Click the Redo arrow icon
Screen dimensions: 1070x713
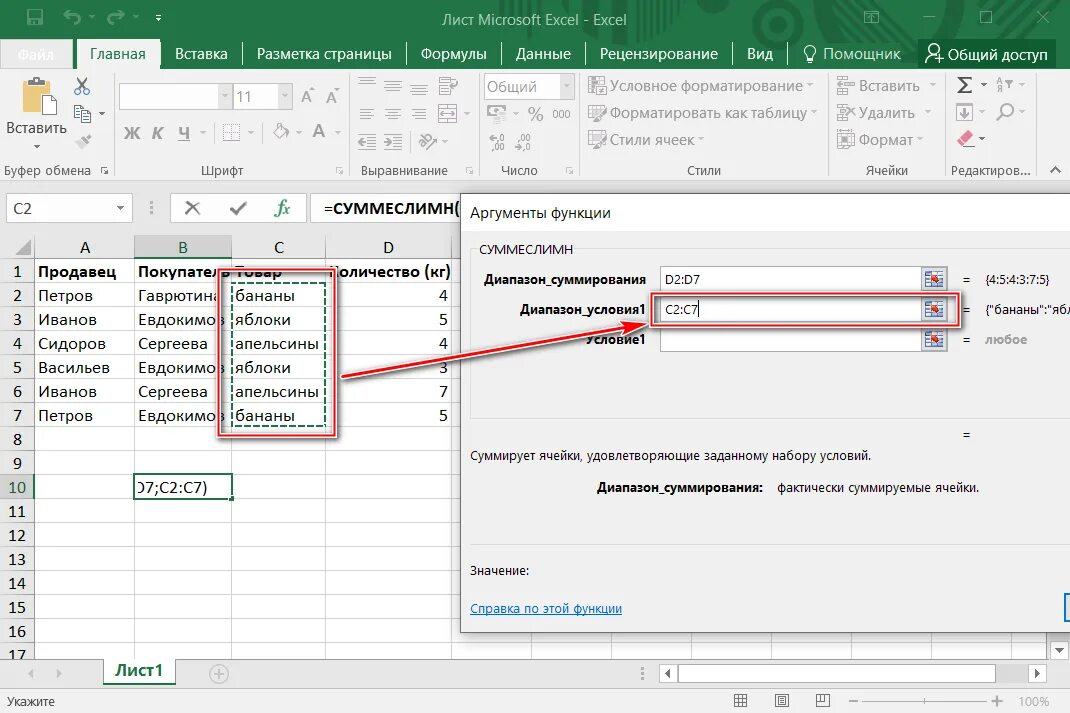115,17
